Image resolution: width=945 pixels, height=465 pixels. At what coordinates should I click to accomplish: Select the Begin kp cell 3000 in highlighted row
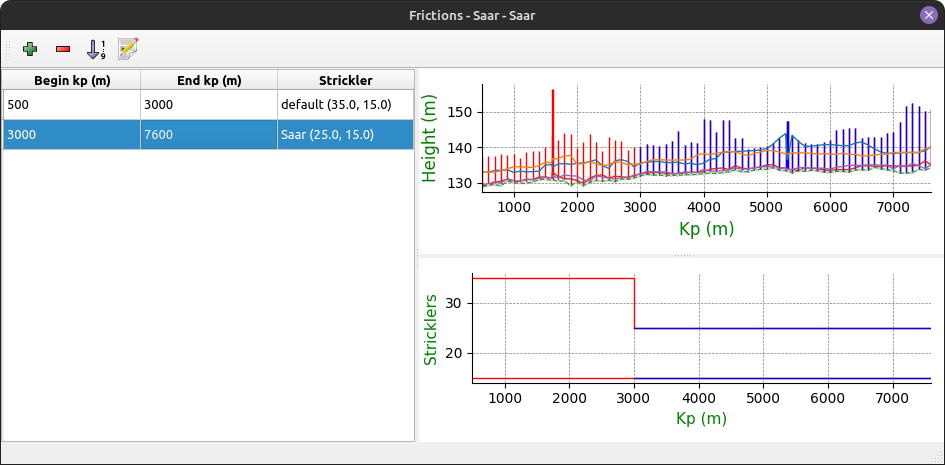pyautogui.click(x=72, y=134)
